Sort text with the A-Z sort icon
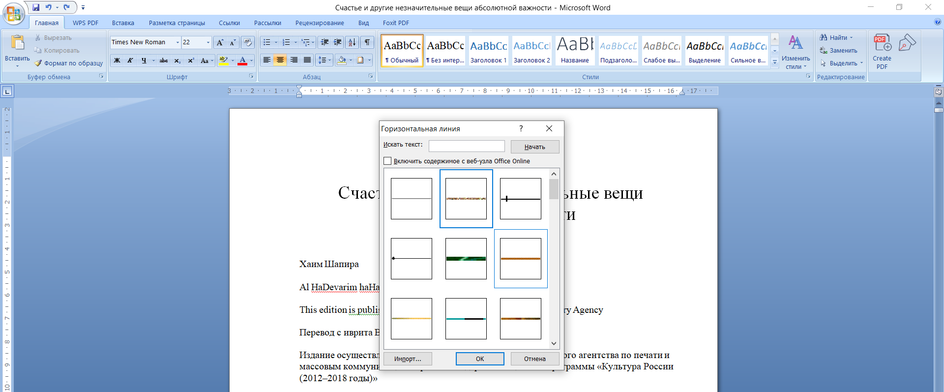This screenshot has height=392, width=944. (x=353, y=43)
